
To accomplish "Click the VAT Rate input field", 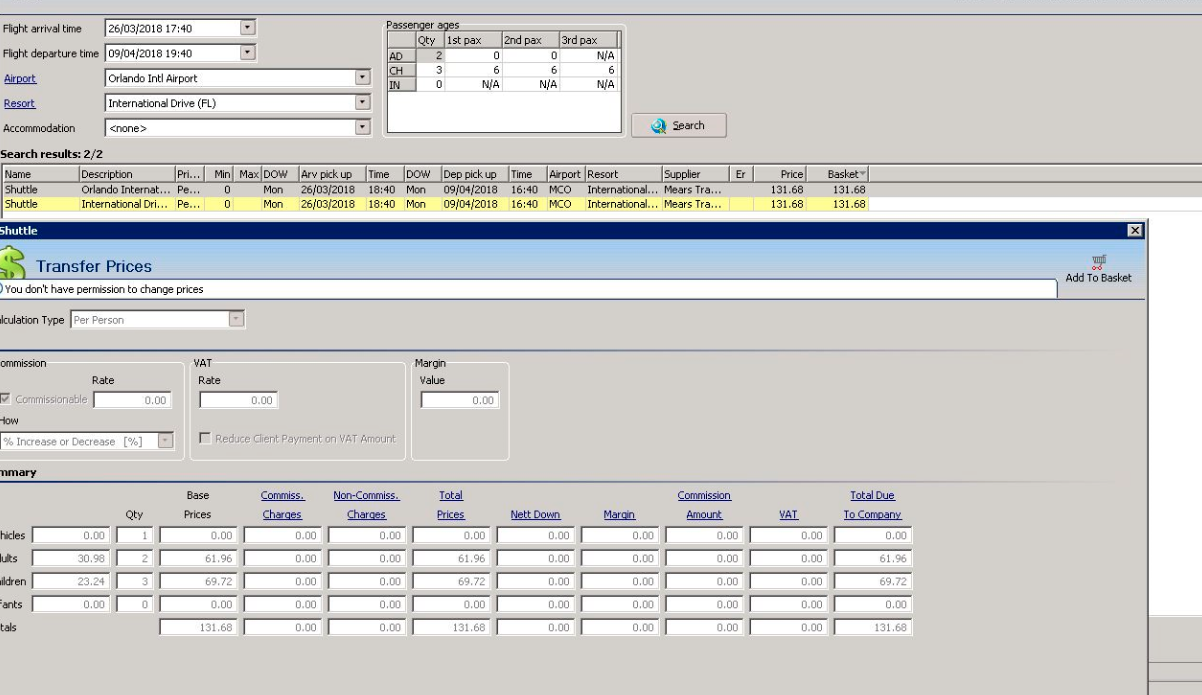I will 238,400.
